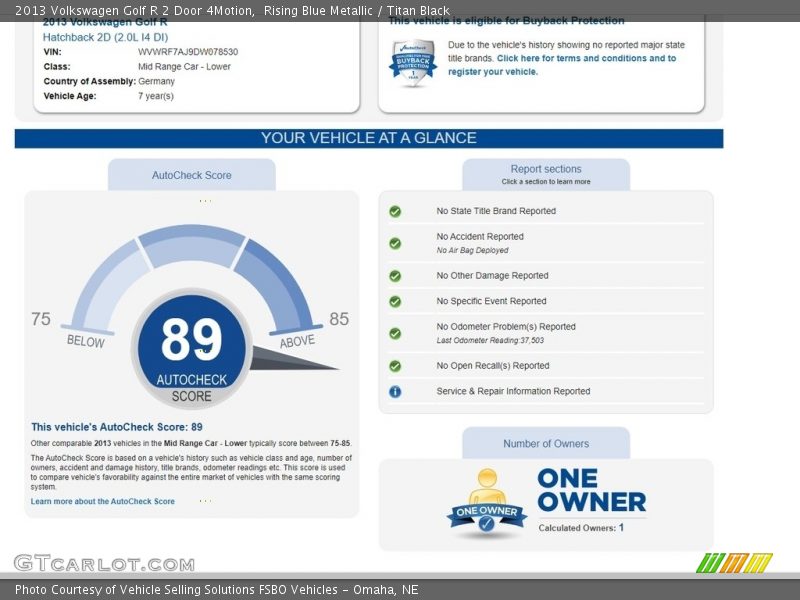This screenshot has width=800, height=600.
Task: Click the 89 AutoCheck Score dial
Action: [x=191, y=348]
